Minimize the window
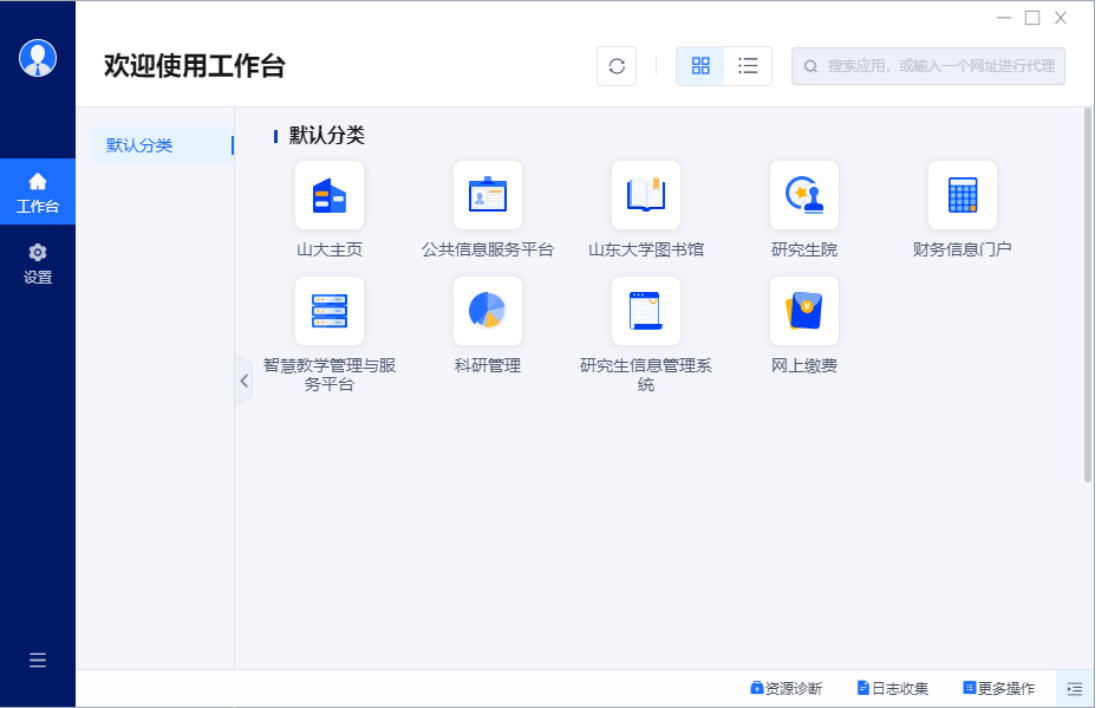 tap(1004, 18)
